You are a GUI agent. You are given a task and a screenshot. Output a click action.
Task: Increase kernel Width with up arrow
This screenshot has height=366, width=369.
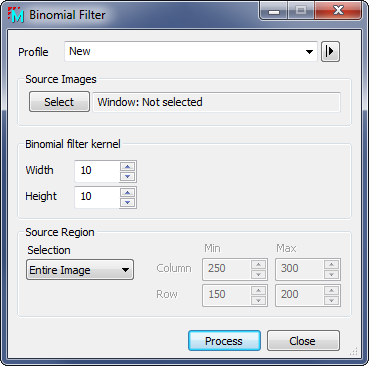pos(127,167)
